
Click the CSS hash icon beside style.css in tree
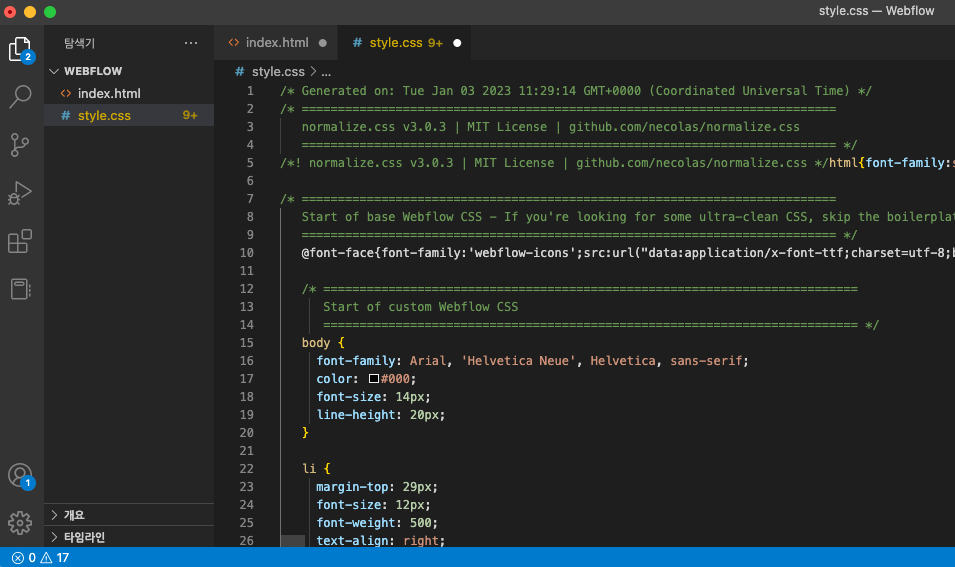(66, 116)
